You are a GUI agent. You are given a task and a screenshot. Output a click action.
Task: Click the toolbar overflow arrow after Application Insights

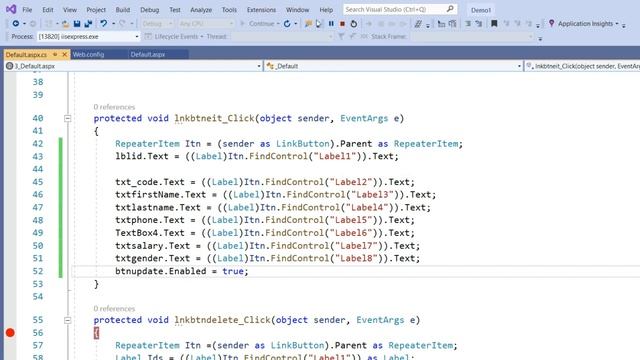(624, 25)
